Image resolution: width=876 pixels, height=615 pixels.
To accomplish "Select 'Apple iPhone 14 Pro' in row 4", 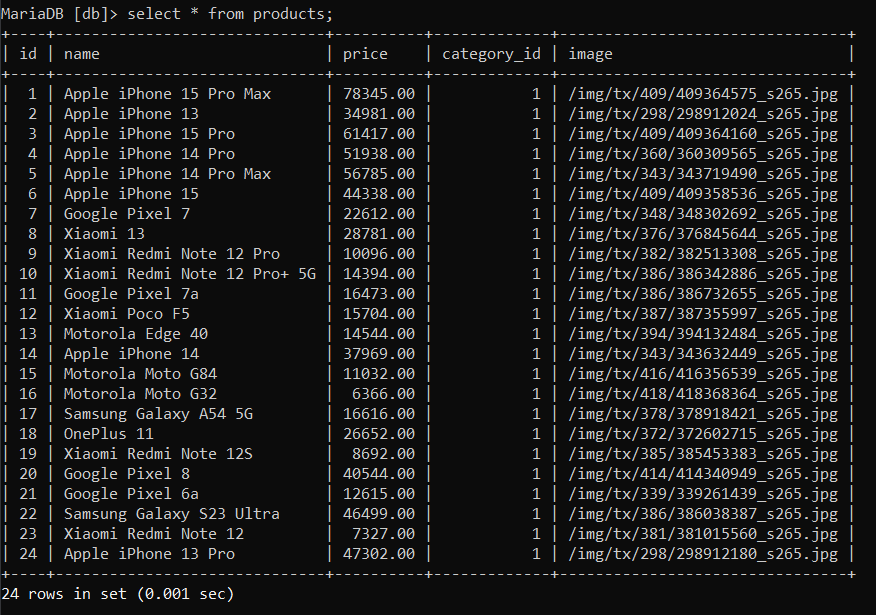I will [x=149, y=154].
